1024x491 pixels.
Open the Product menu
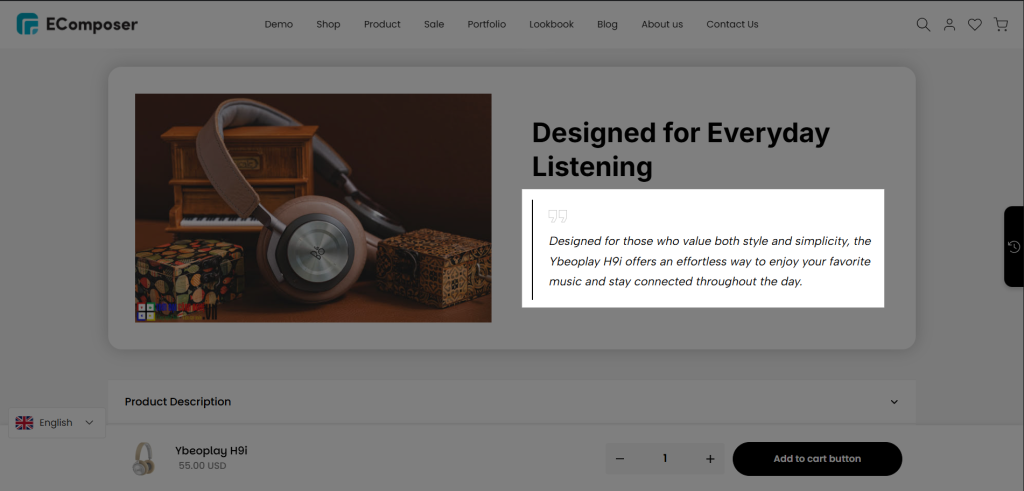point(382,24)
